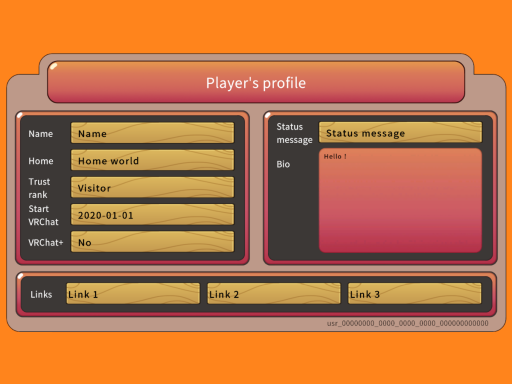Click the "Status message" left label
The width and height of the screenshot is (512, 384).
(x=294, y=133)
